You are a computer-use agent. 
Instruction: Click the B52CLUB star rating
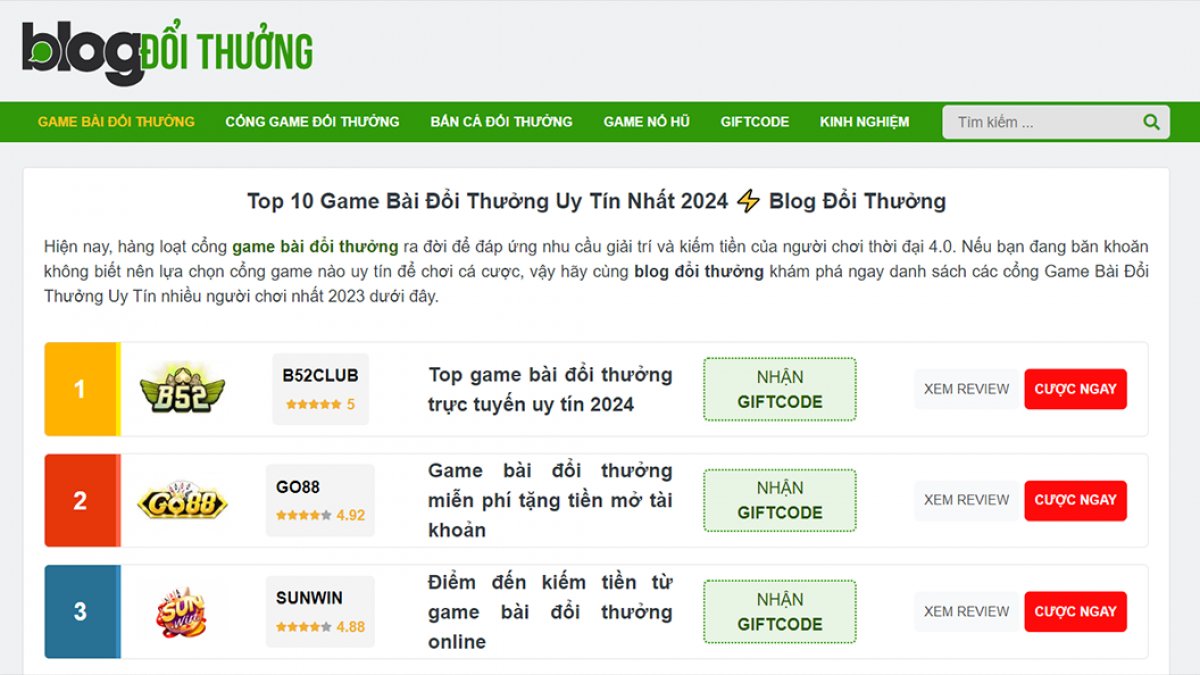(x=320, y=405)
